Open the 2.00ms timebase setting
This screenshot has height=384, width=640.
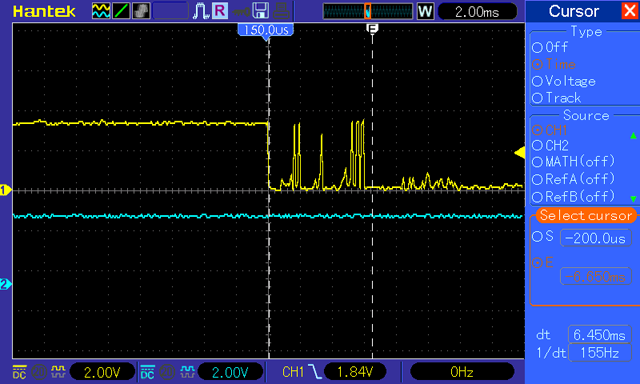[477, 11]
